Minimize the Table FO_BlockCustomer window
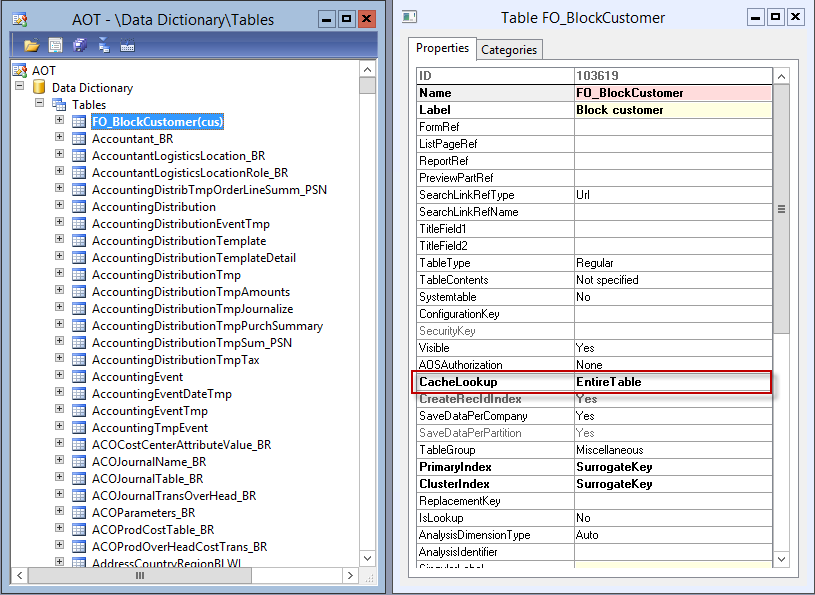This screenshot has height=595, width=815. coord(756,17)
